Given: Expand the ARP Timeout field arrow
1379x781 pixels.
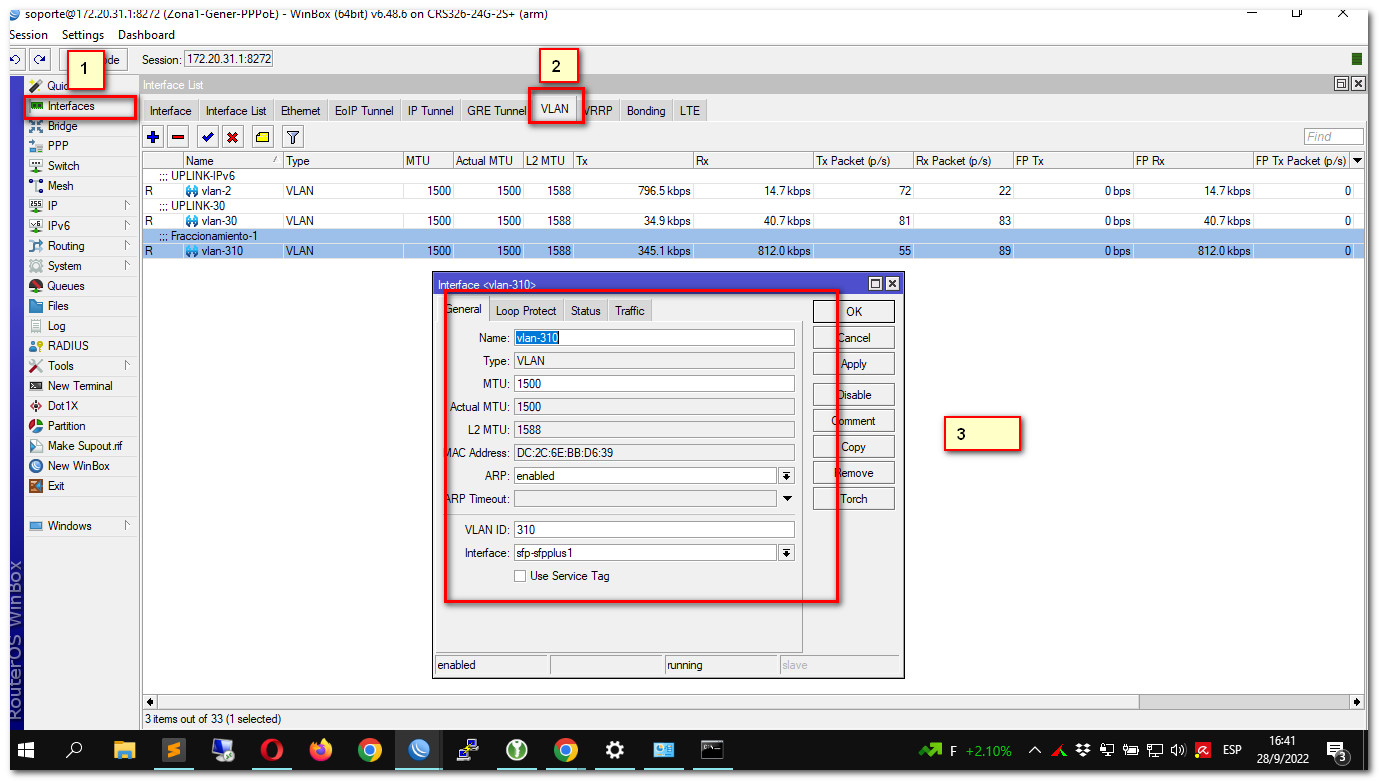Looking at the screenshot, I should pos(787,499).
